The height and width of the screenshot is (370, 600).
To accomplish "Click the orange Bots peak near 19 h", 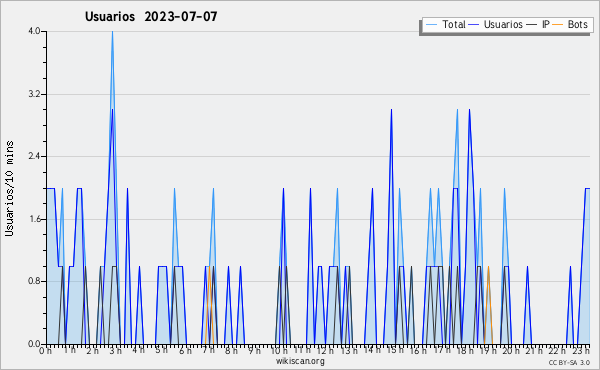I will (488, 267).
